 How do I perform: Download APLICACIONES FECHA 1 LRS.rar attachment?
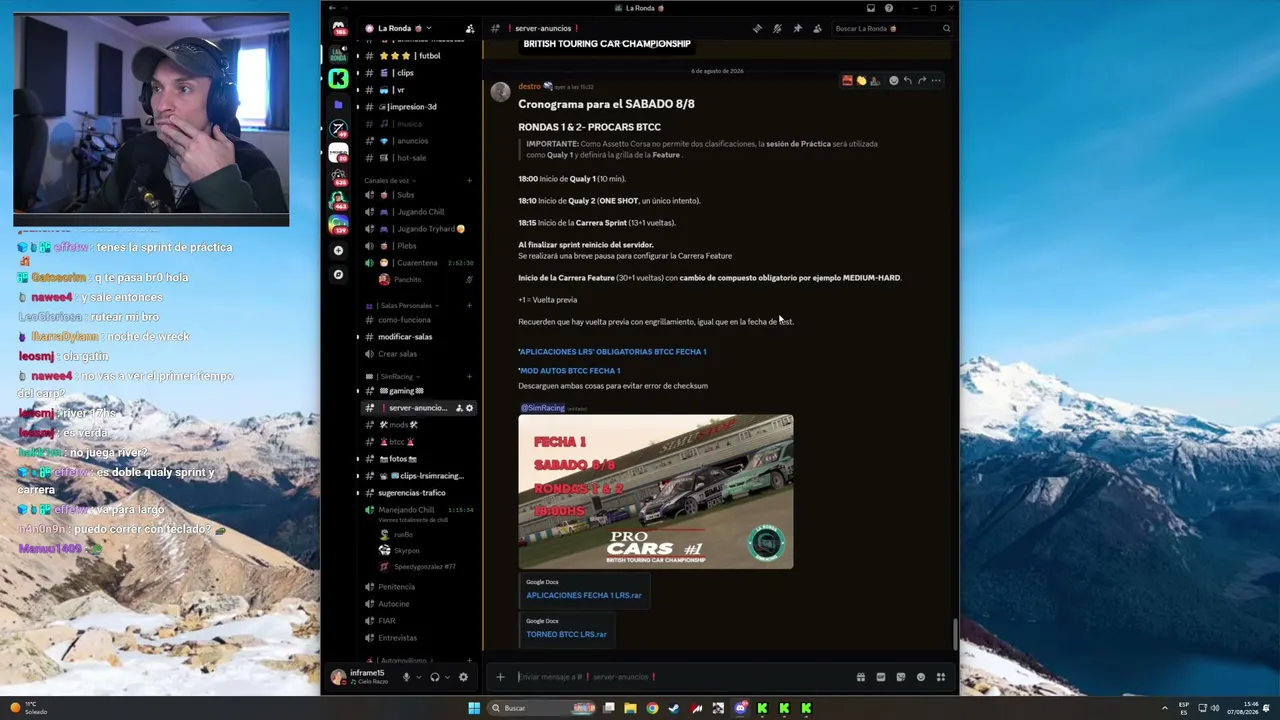tap(584, 596)
